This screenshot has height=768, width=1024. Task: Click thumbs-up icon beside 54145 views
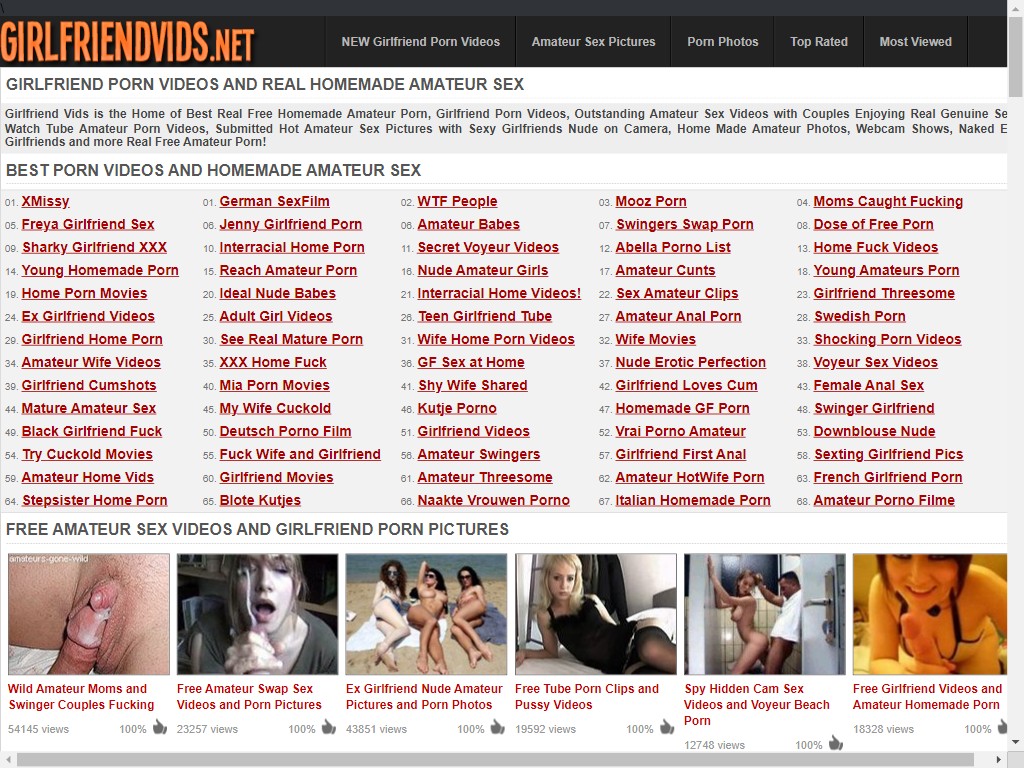click(160, 728)
